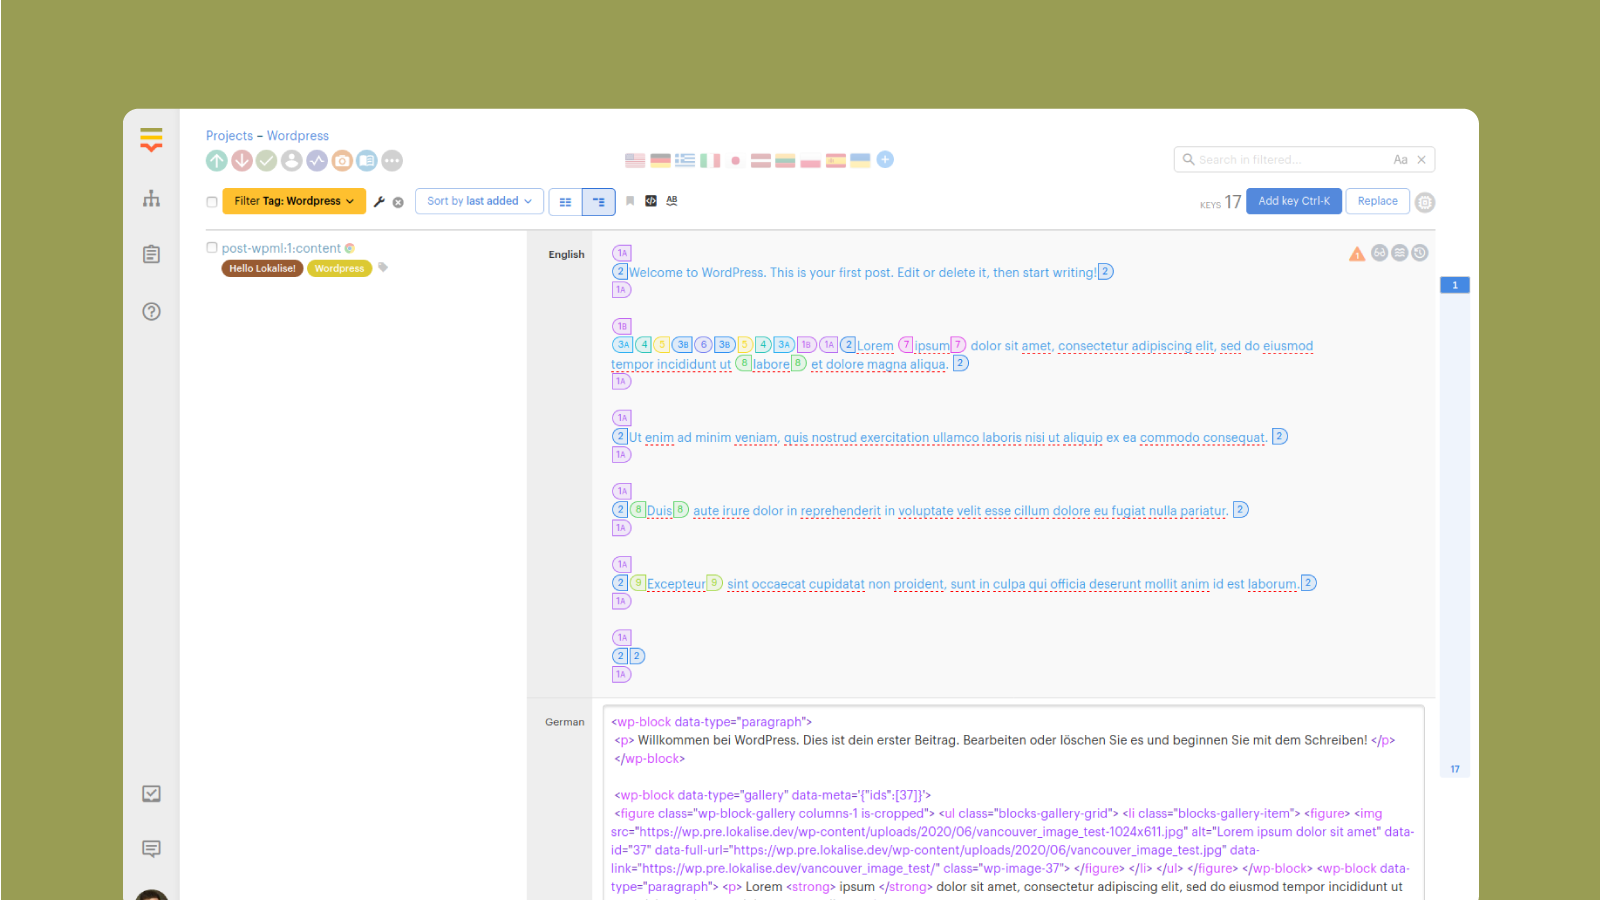Screen dimensions: 1600x900
Task: Click the Projects breadcrumb link
Action: [229, 136]
